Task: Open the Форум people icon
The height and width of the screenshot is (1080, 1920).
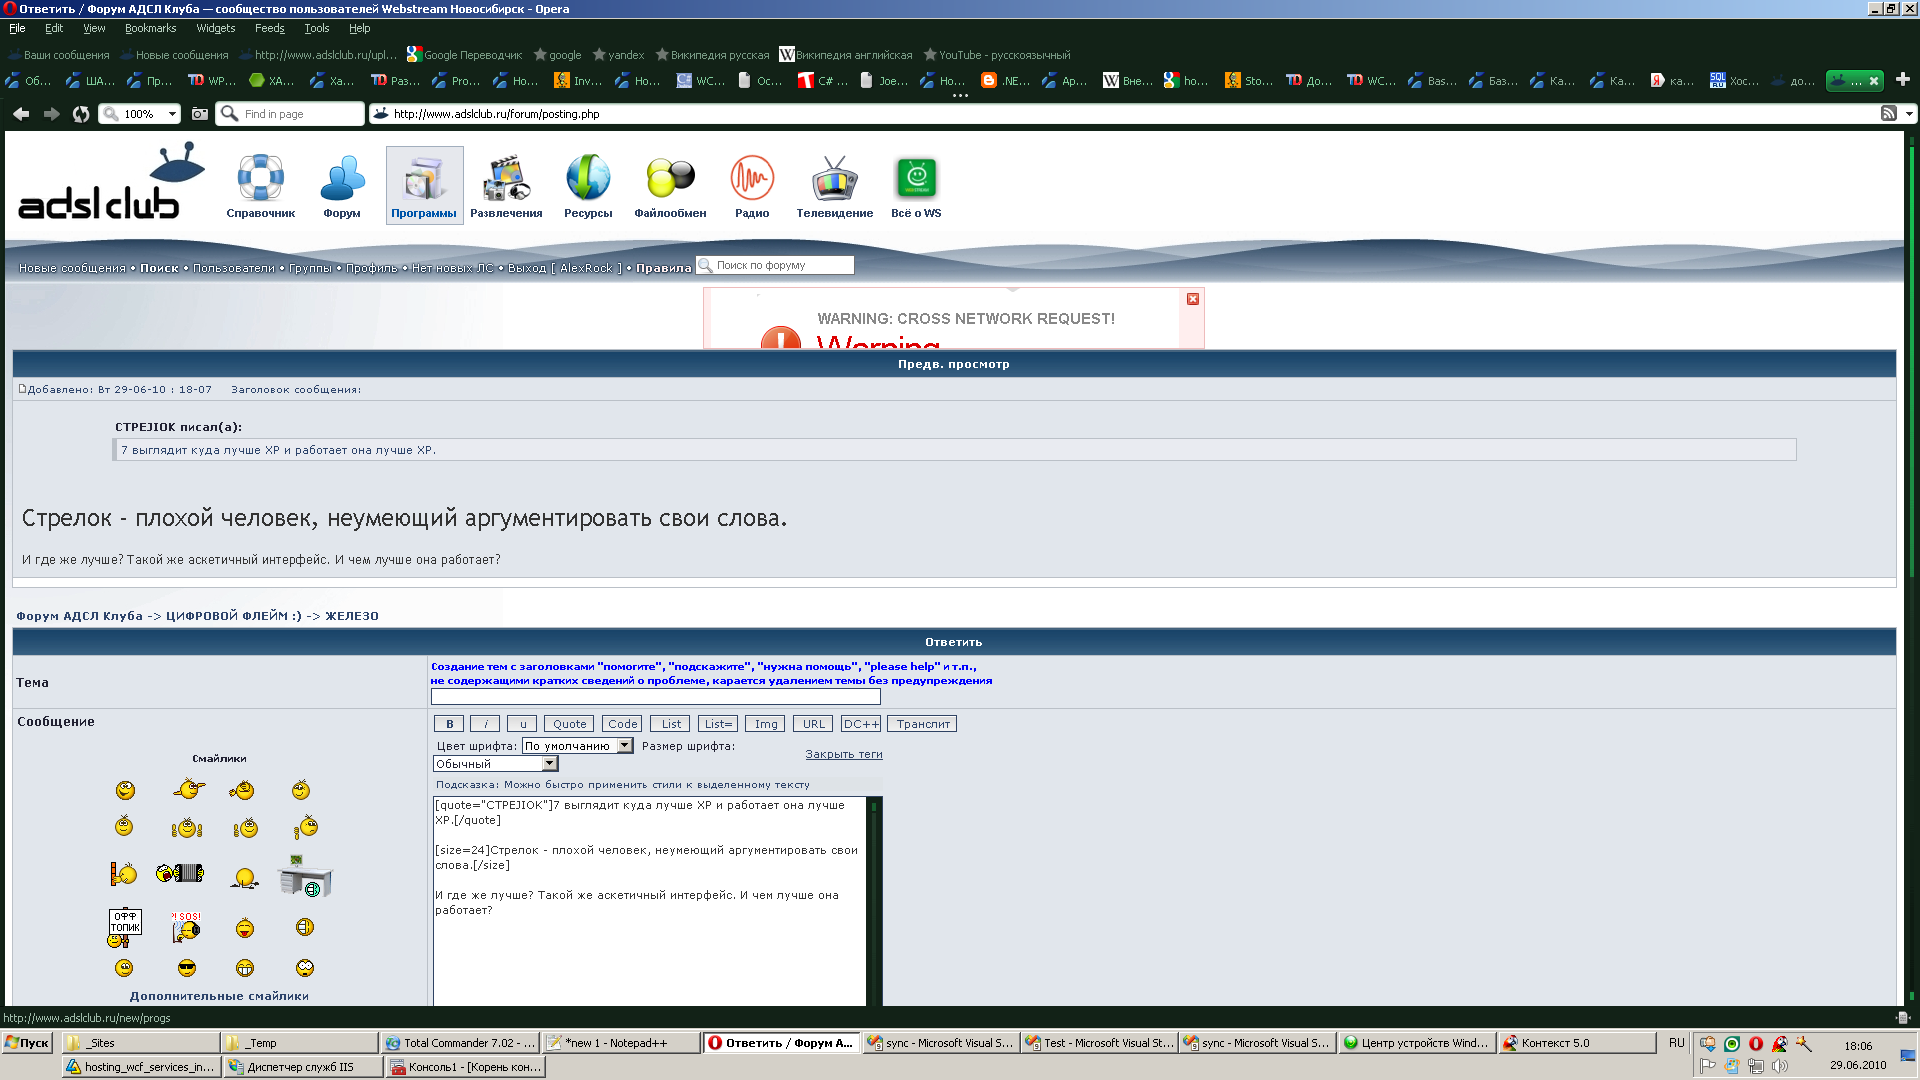Action: pos(342,186)
